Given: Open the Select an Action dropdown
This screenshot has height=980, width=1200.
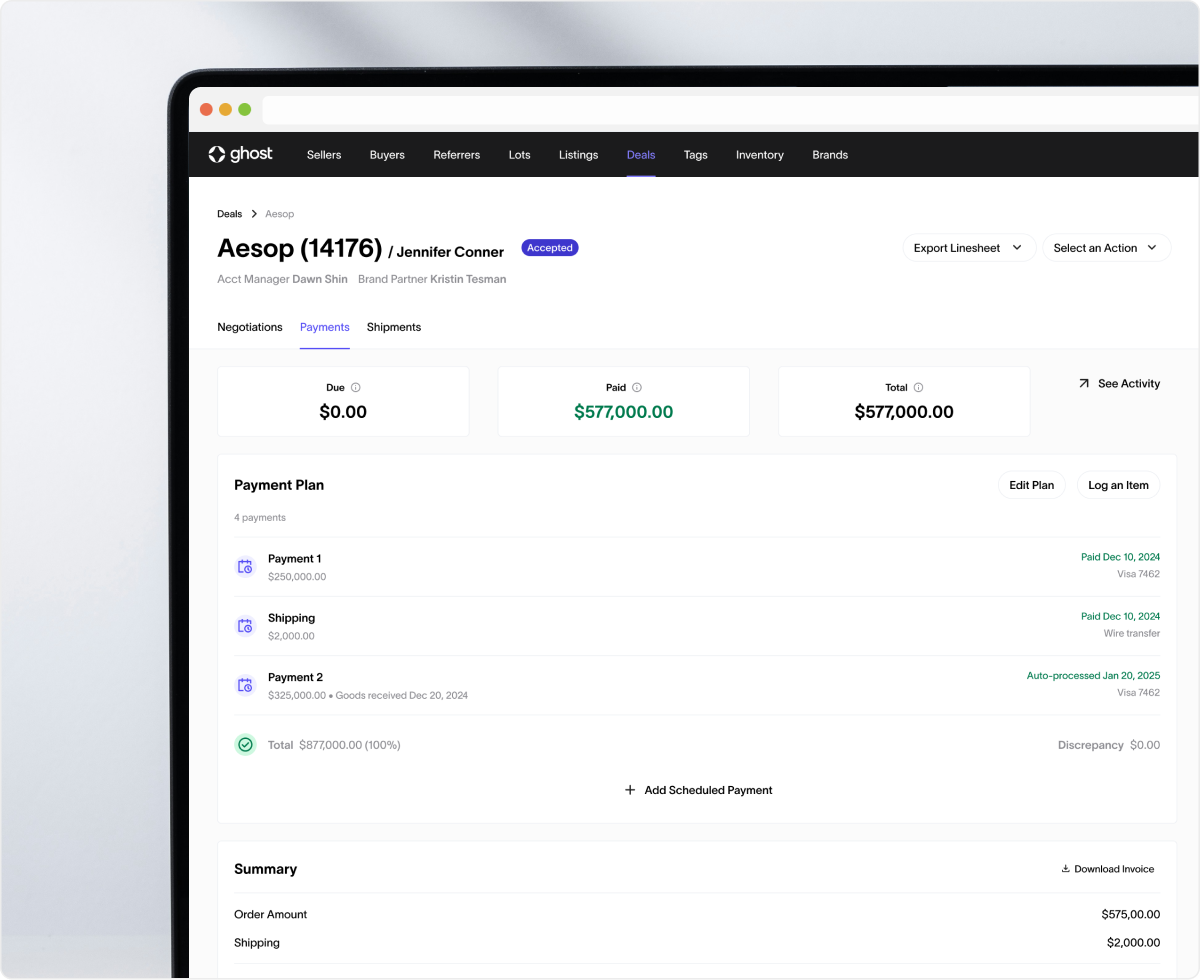Looking at the screenshot, I should click(x=1106, y=248).
